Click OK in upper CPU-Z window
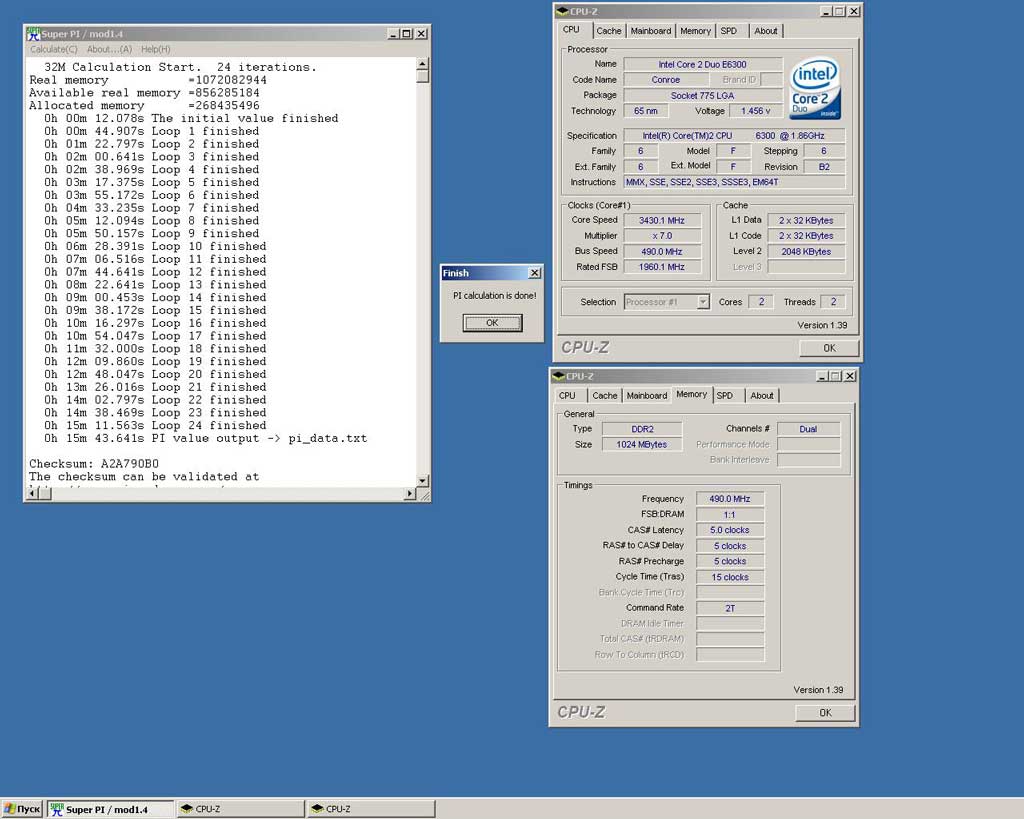Screen dimensions: 1024x819 829,348
